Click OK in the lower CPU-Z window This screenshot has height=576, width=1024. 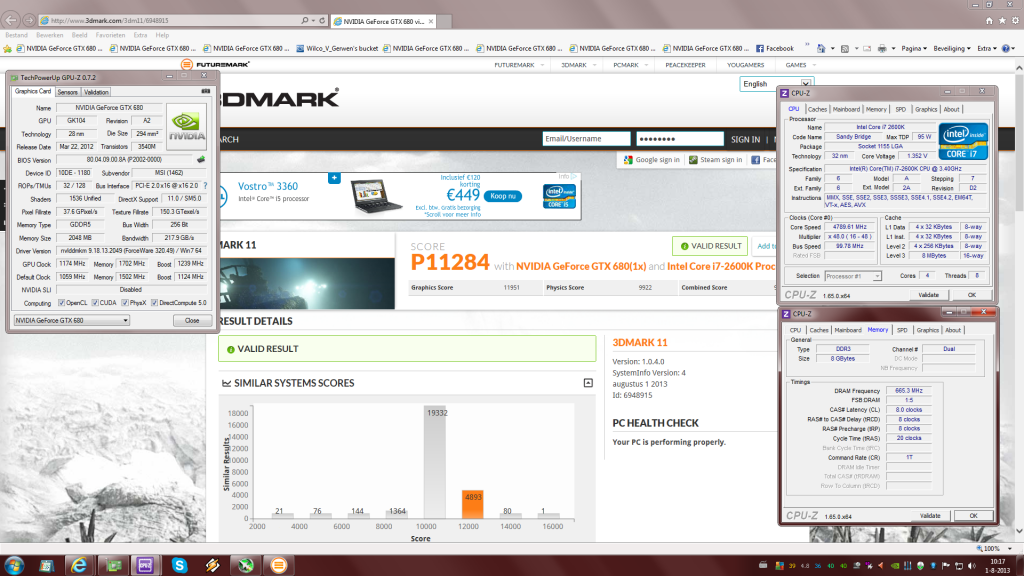[x=973, y=516]
